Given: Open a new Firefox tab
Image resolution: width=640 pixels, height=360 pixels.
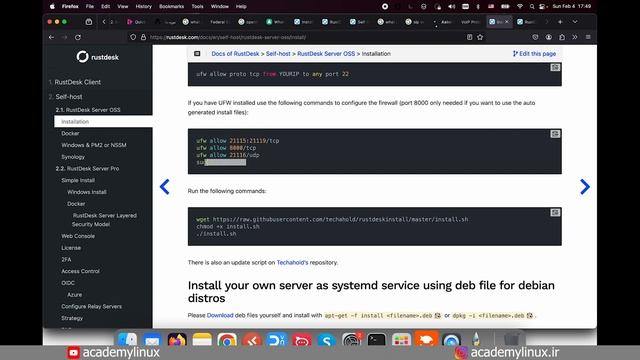Looking at the screenshot, I should 560,22.
